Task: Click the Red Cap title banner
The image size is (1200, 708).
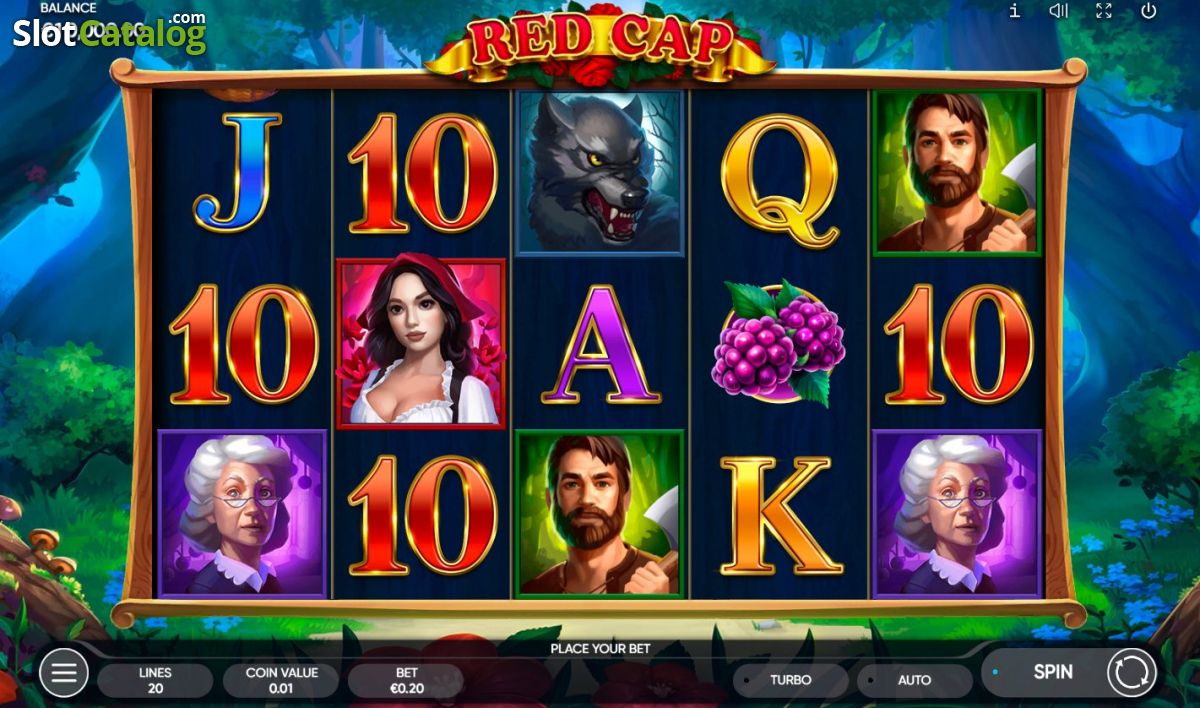Action: click(600, 43)
